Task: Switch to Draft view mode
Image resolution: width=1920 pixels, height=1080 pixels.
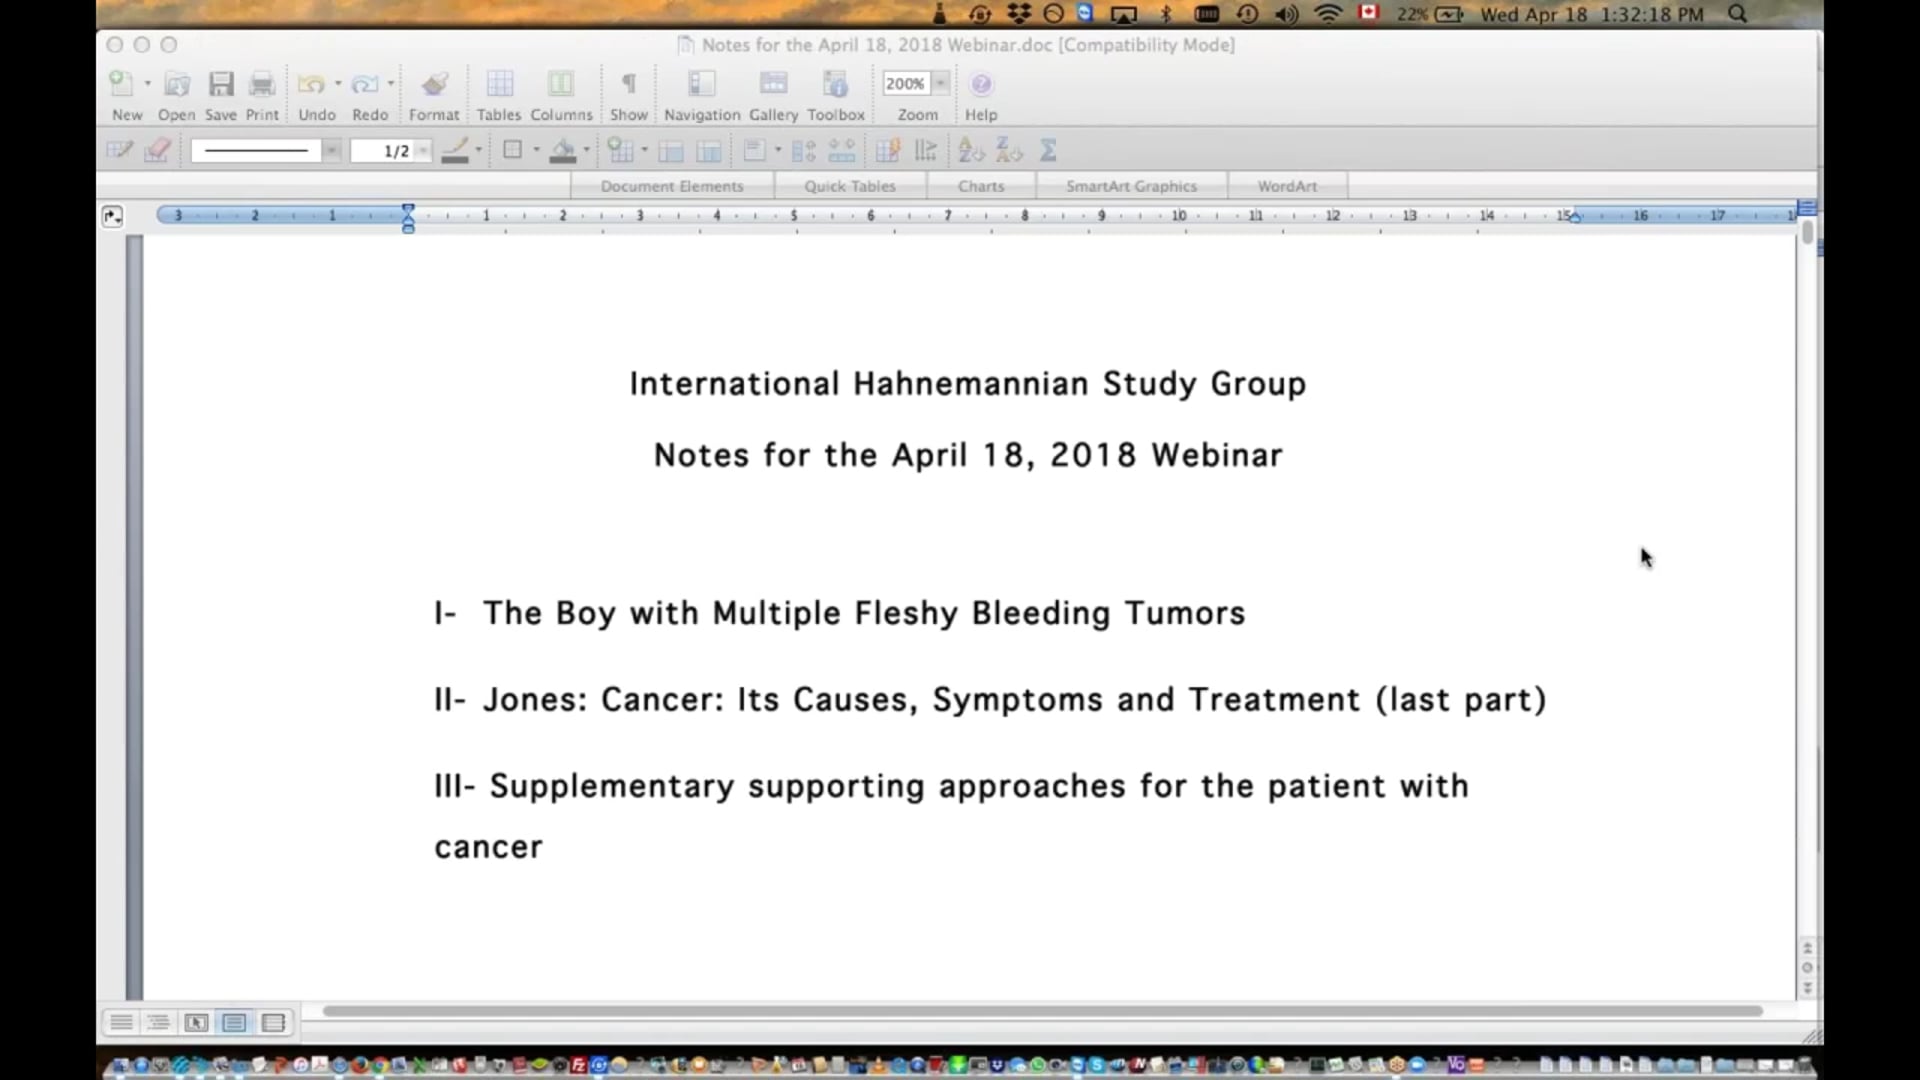Action: pyautogui.click(x=121, y=1022)
